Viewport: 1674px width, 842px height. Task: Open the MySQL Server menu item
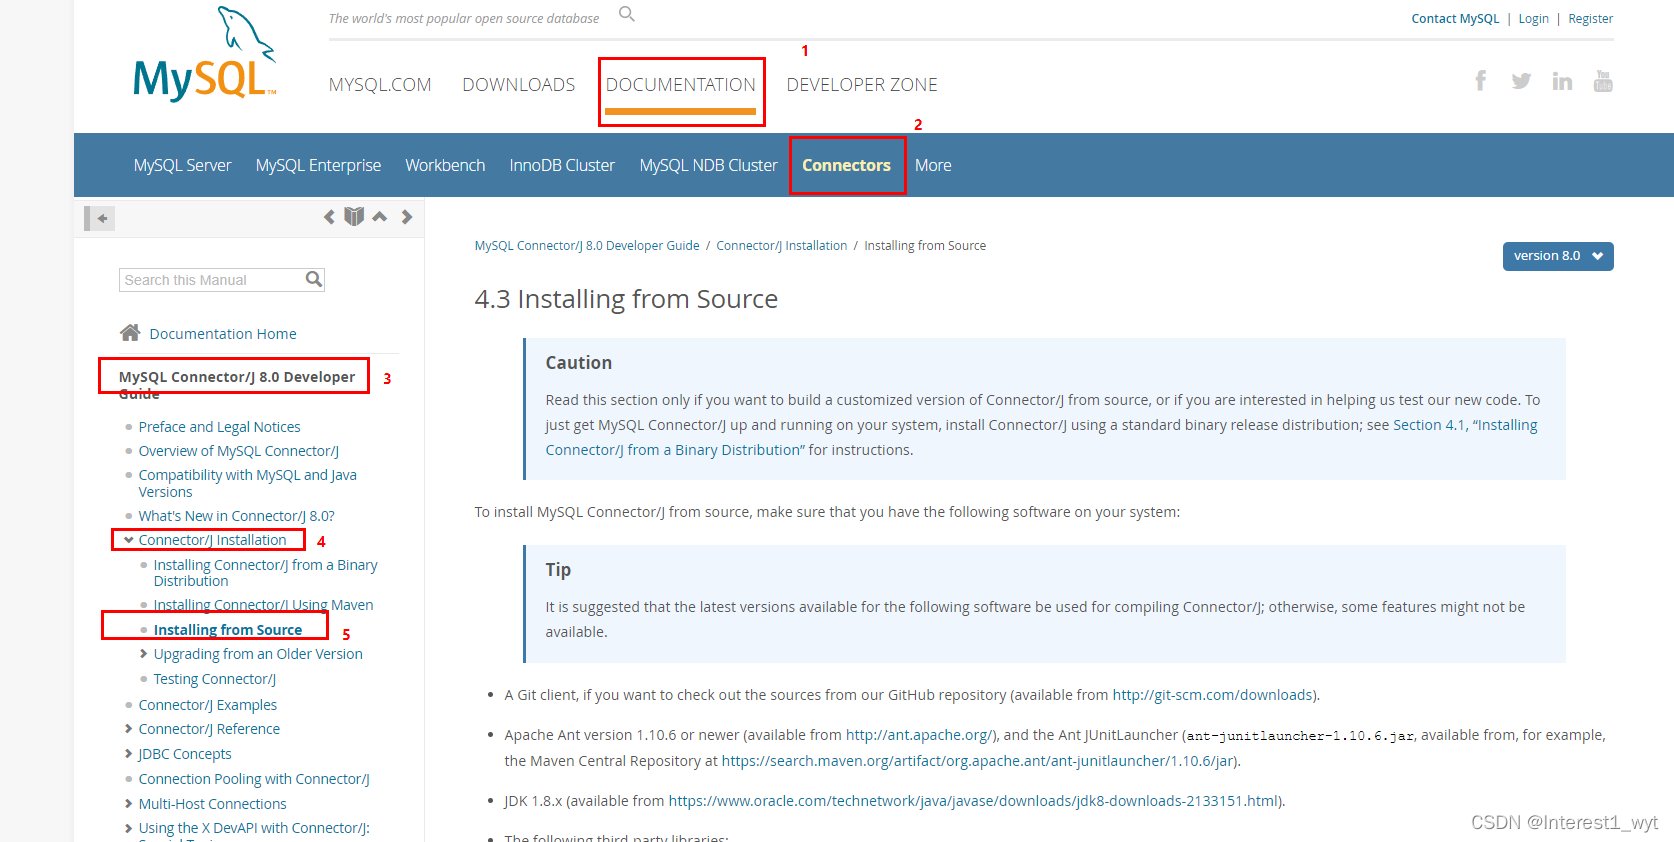[x=183, y=165]
